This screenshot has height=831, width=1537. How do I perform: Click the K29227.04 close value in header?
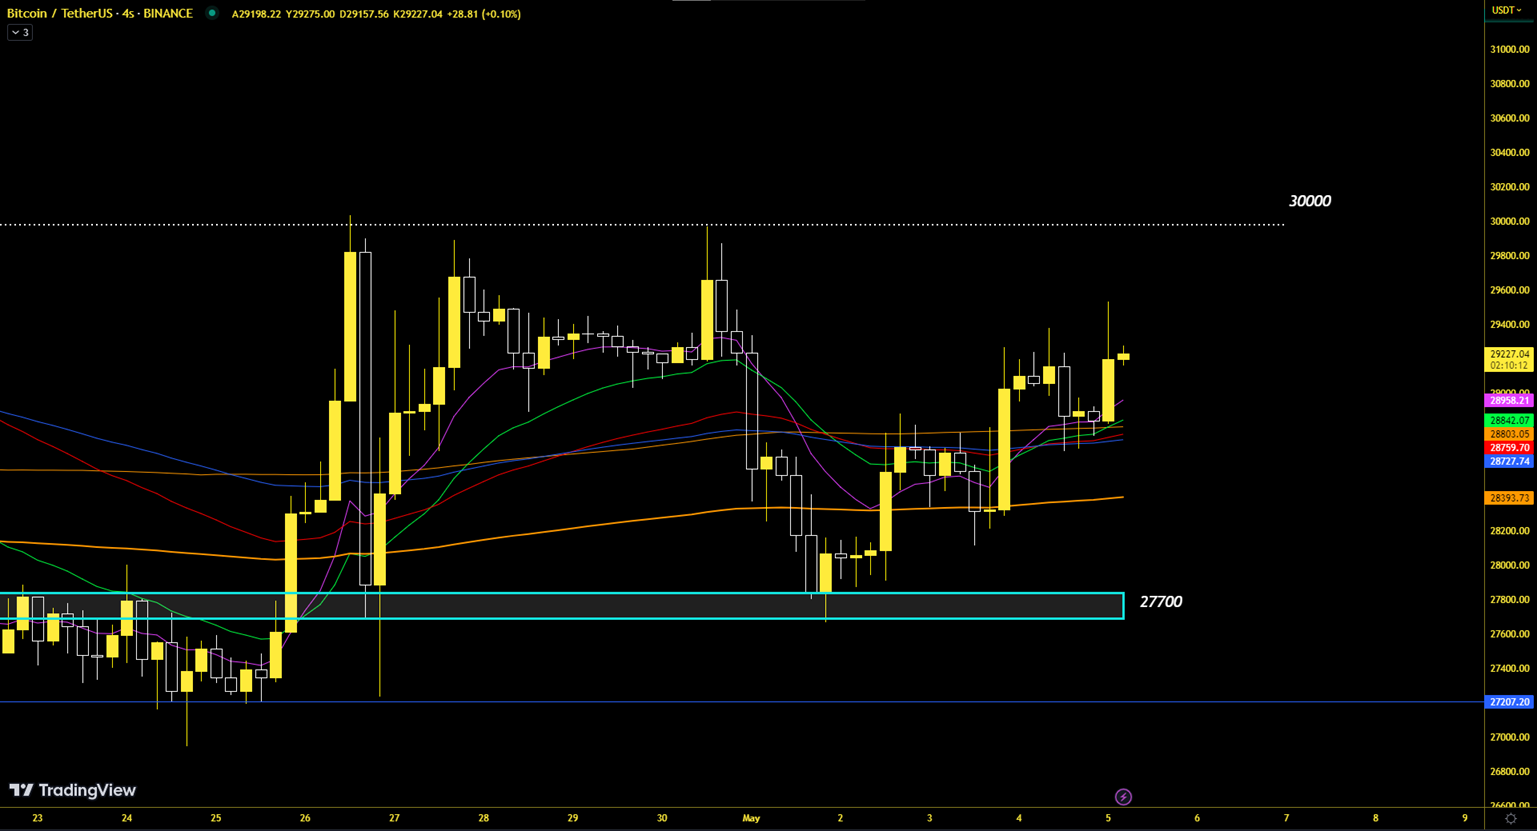coord(417,14)
